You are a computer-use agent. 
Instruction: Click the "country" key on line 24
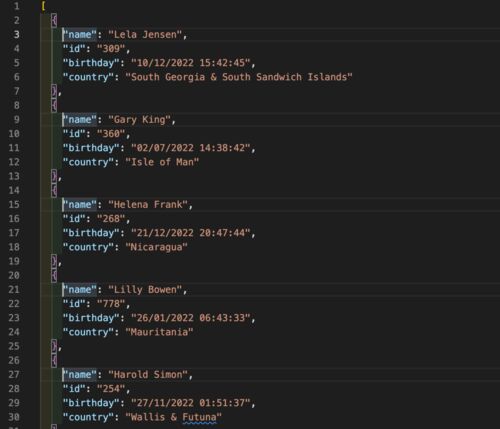tap(88, 332)
